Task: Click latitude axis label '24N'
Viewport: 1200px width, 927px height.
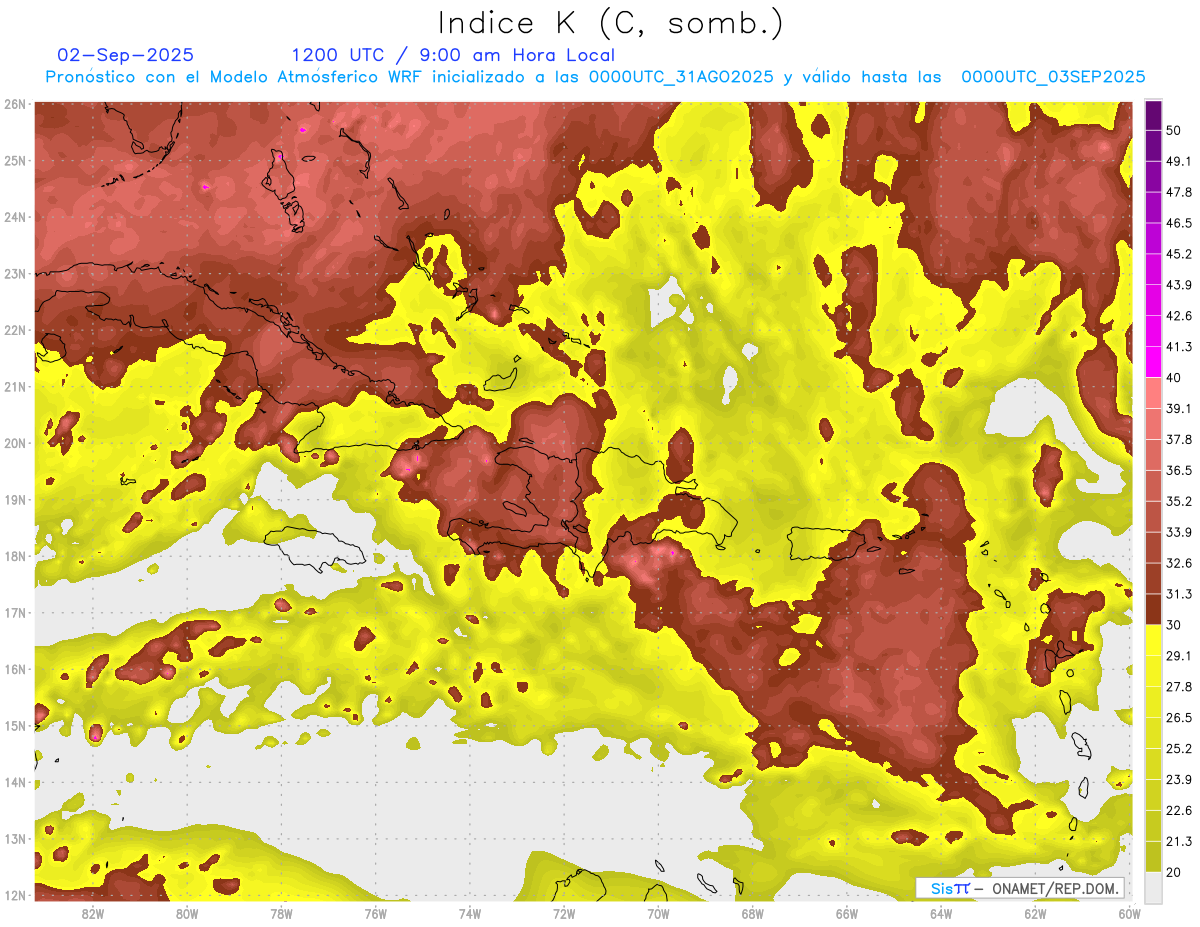Action: (15, 217)
